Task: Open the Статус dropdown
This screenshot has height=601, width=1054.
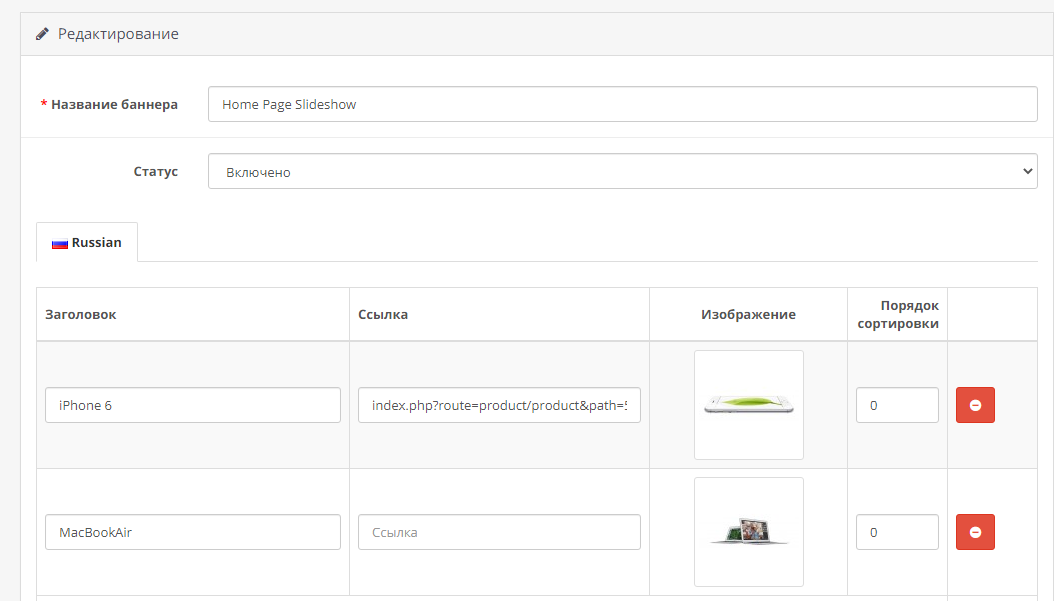Action: pos(622,171)
